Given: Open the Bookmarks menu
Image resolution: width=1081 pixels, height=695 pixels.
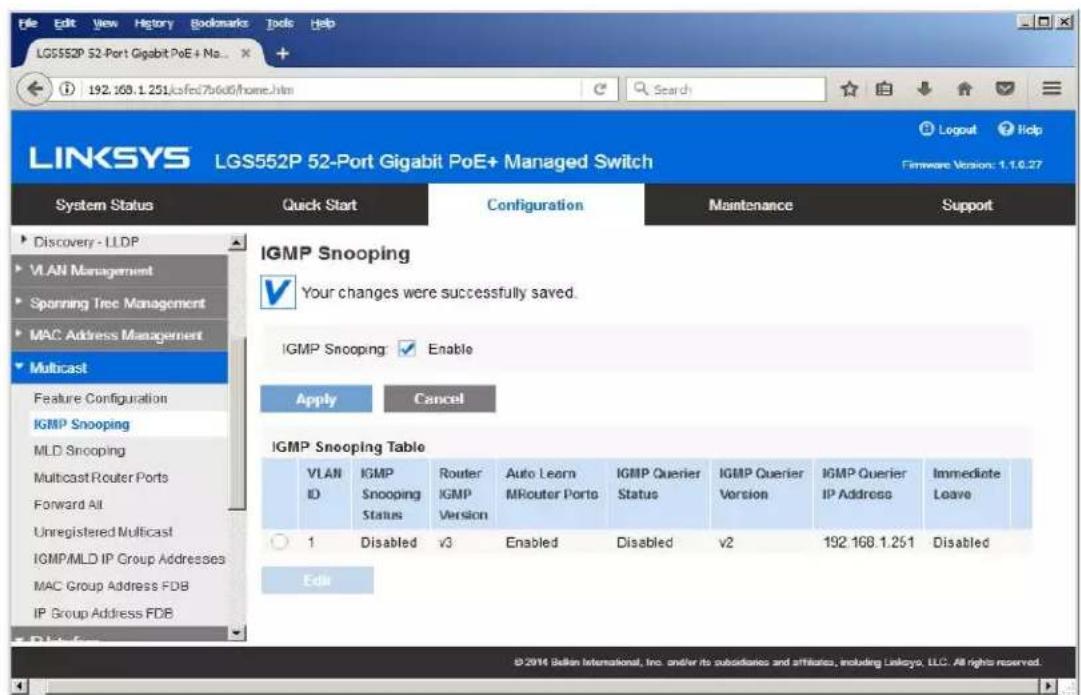Looking at the screenshot, I should coord(219,23).
